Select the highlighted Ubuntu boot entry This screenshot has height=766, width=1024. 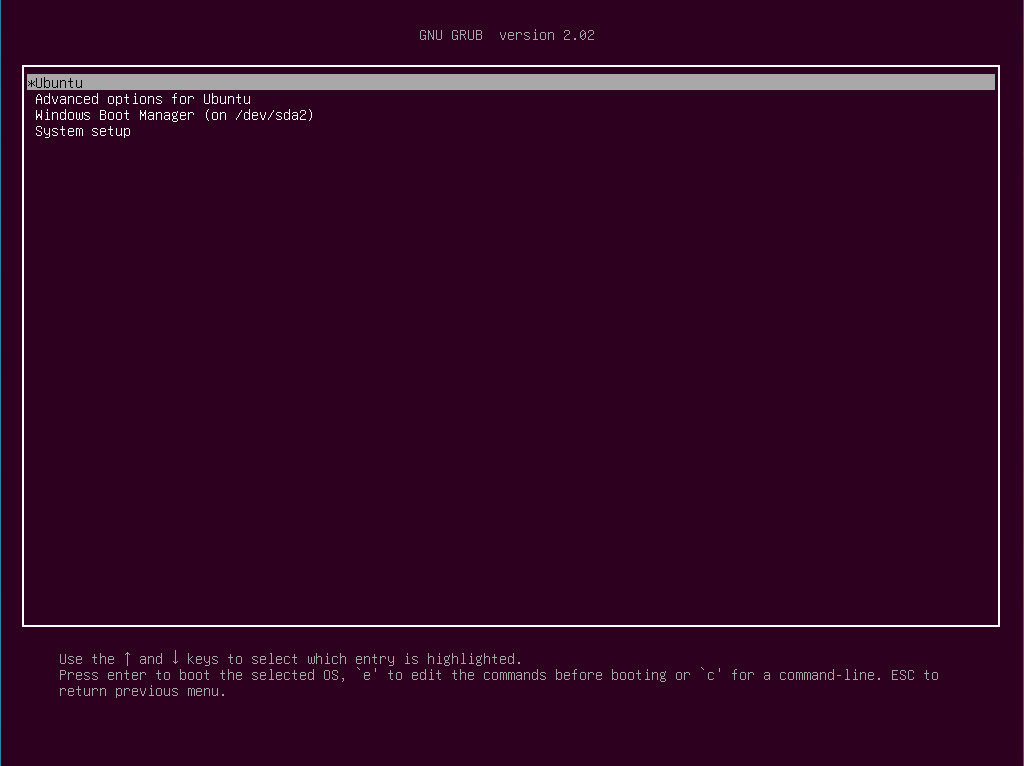point(511,82)
